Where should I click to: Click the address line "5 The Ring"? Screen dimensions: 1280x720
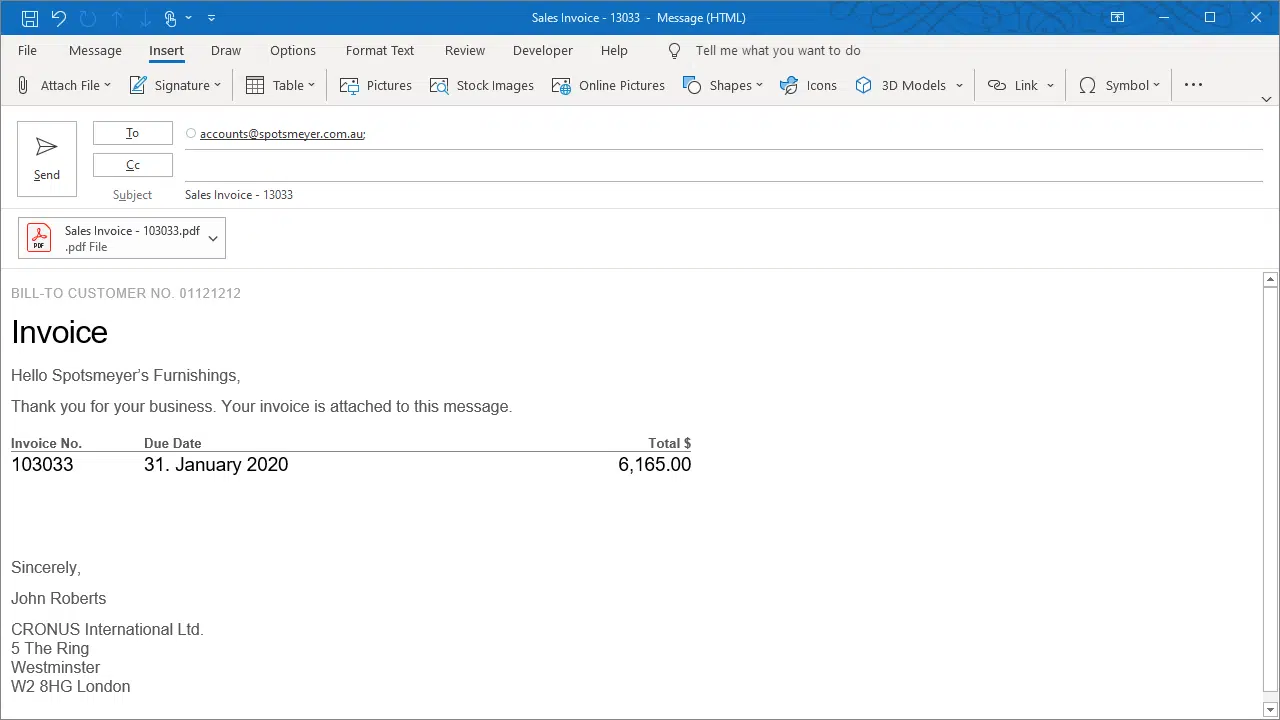click(x=50, y=649)
